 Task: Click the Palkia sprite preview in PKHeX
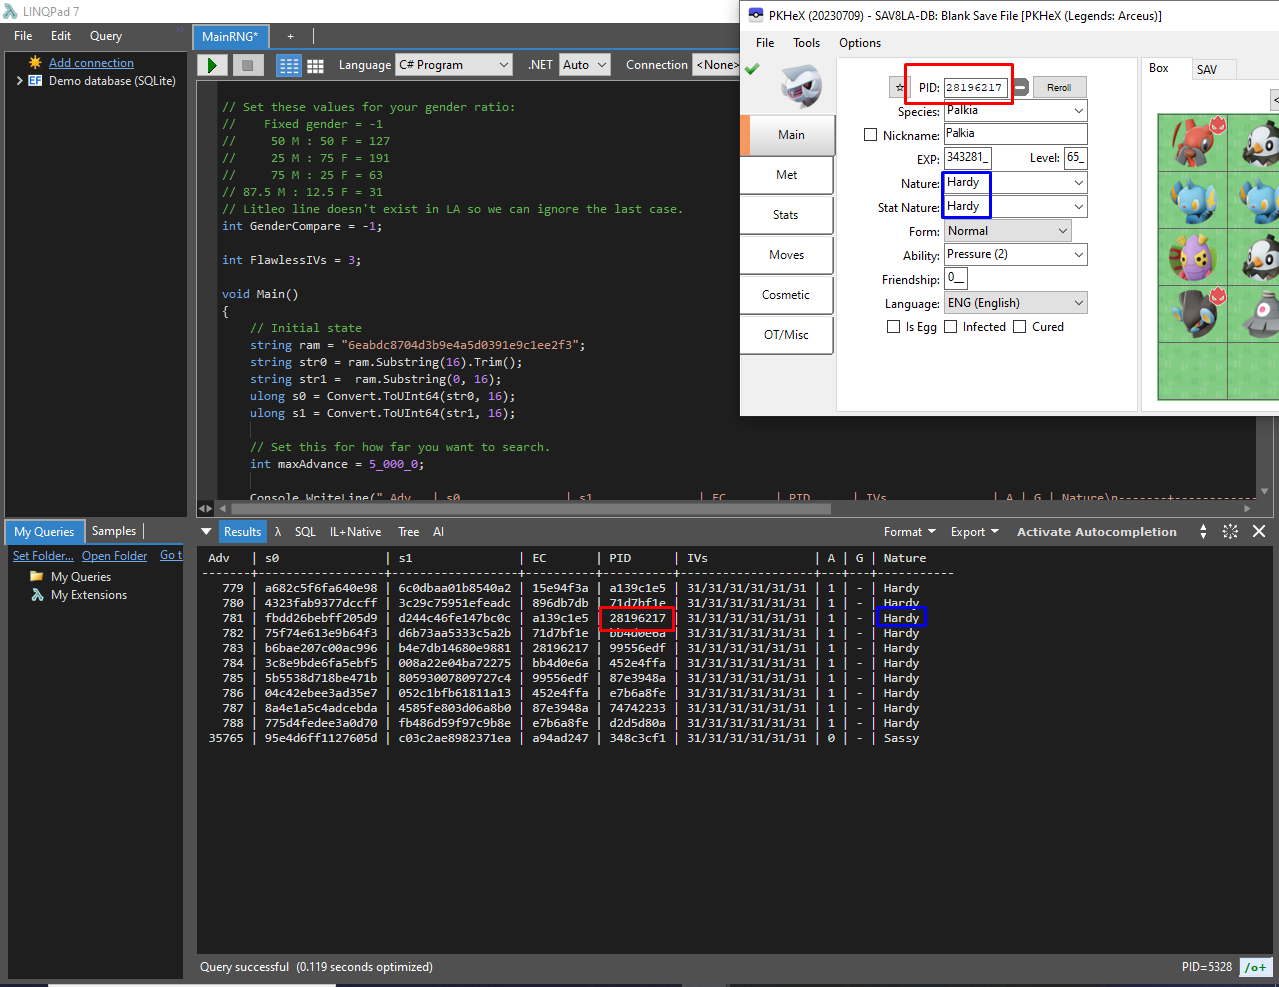[801, 86]
